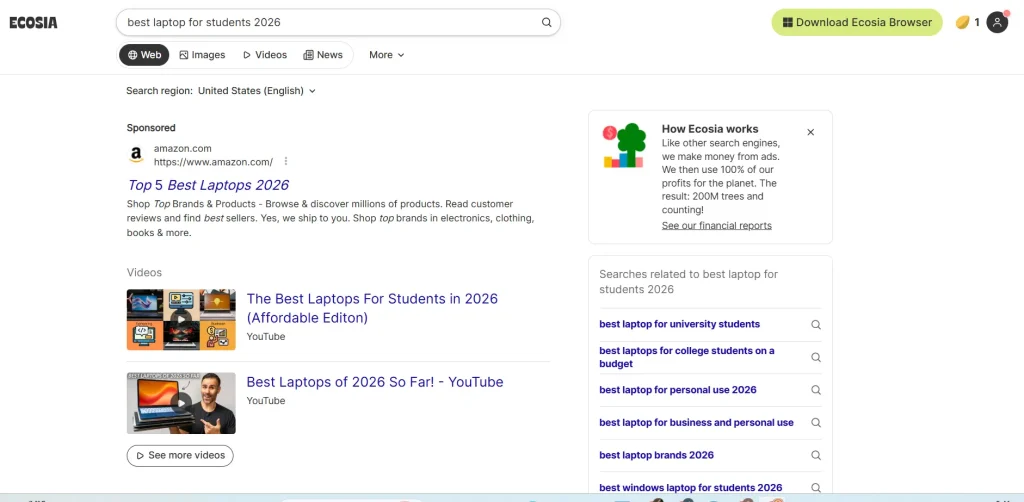Select related search best laptop for personal use 2026

pos(677,390)
